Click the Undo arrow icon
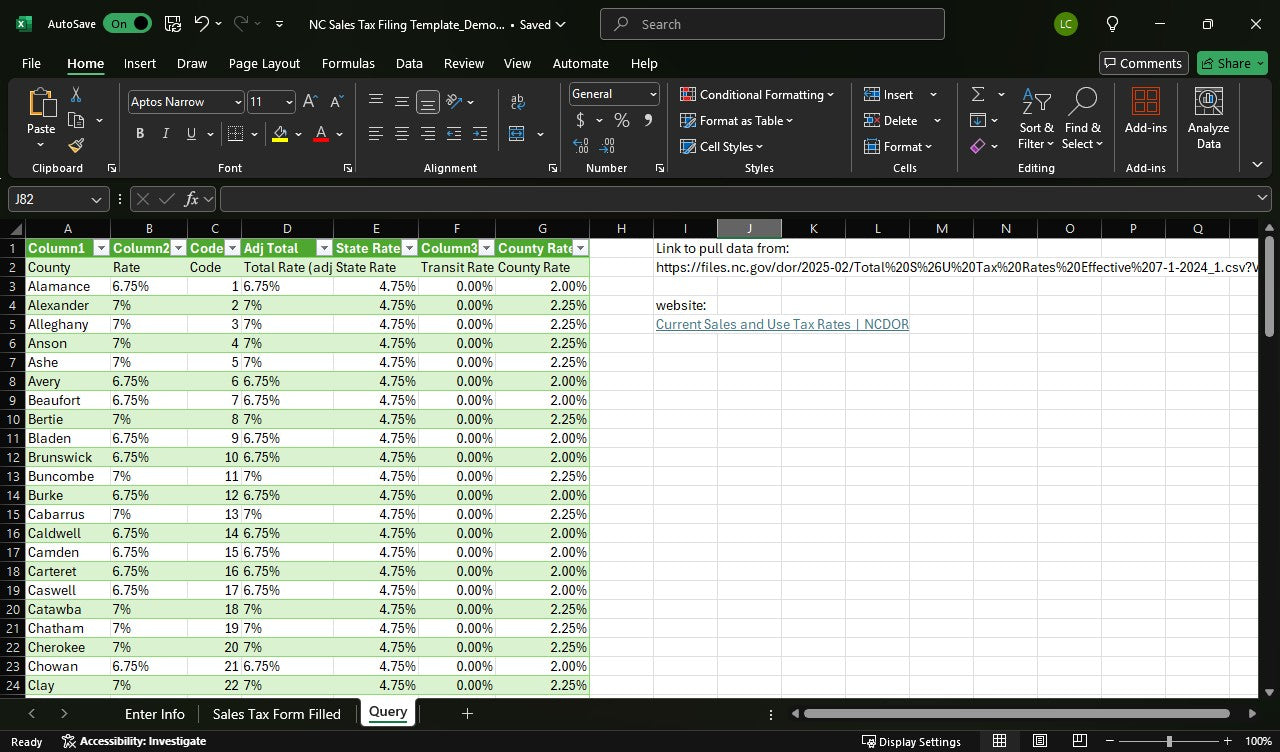This screenshot has width=1280, height=752. point(202,24)
